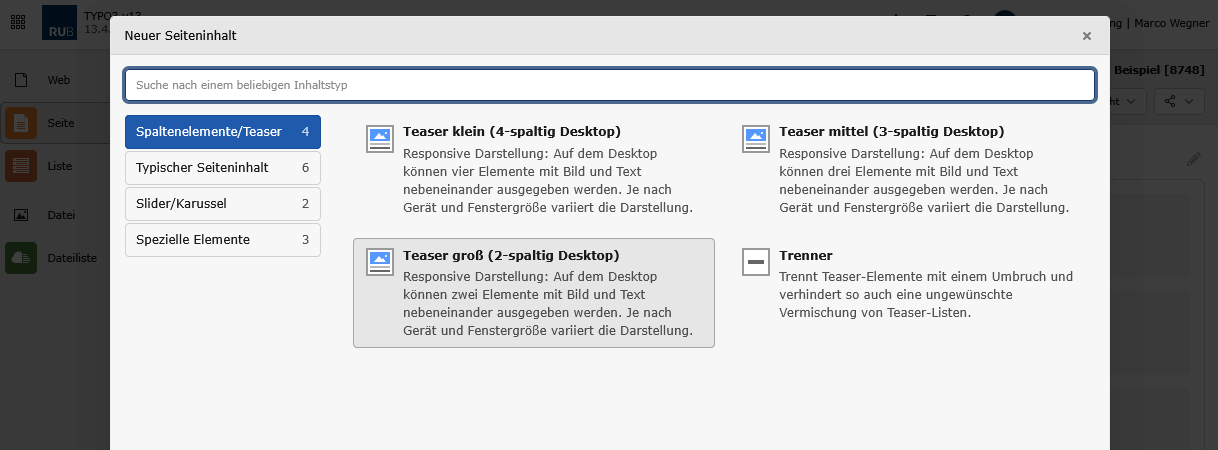Click the application grid menu icon
This screenshot has width=1218, height=450.
click(x=18, y=21)
